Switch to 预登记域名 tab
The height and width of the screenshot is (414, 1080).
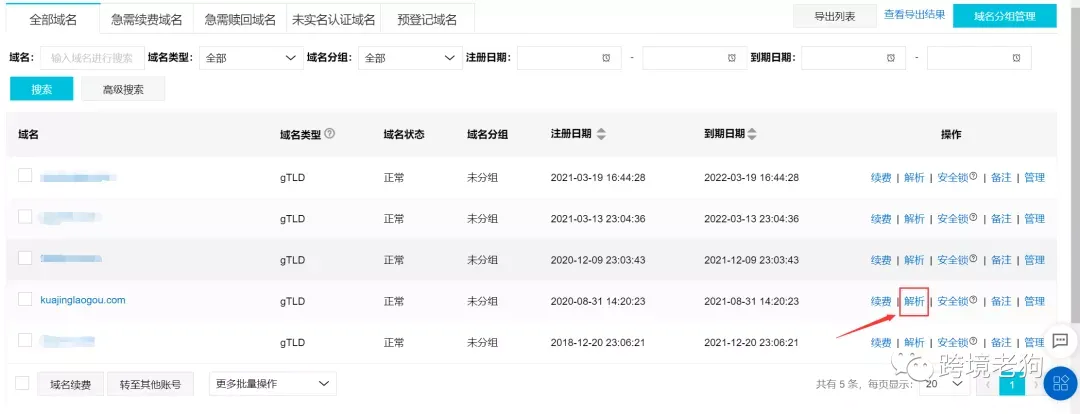coord(427,19)
